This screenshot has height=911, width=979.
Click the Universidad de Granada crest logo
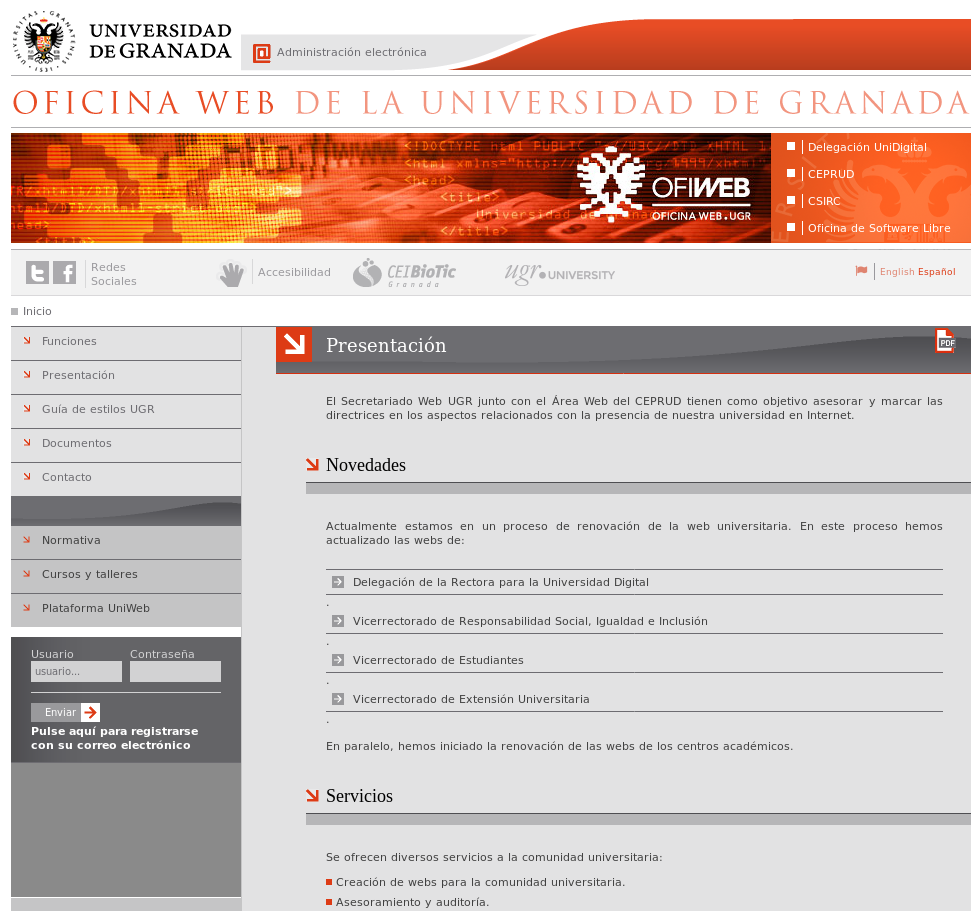point(44,41)
